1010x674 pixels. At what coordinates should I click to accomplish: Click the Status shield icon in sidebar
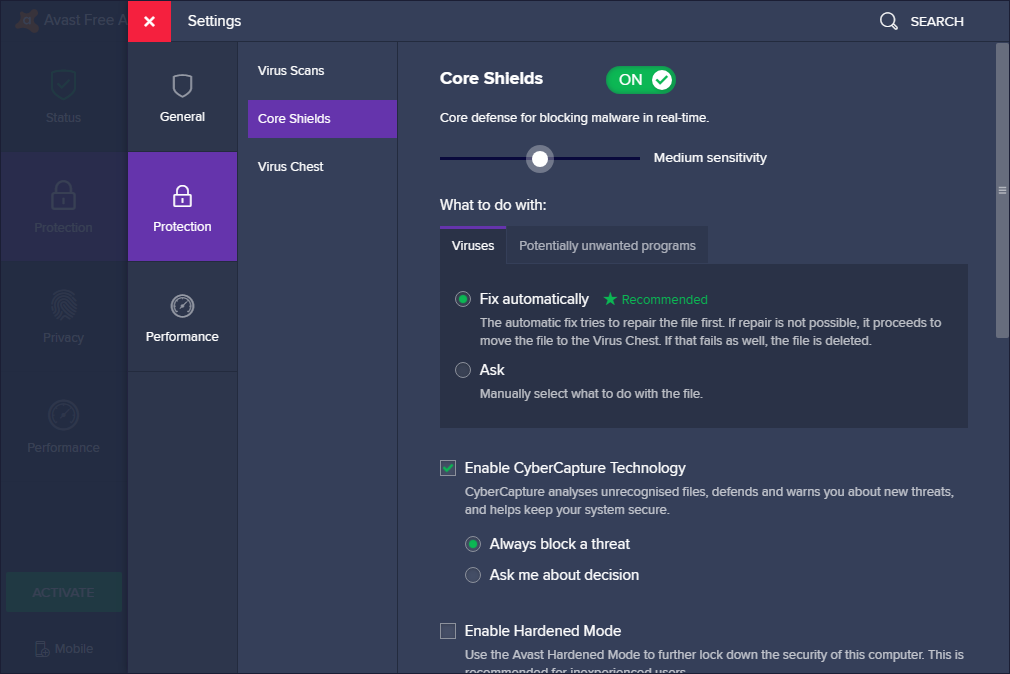click(63, 86)
